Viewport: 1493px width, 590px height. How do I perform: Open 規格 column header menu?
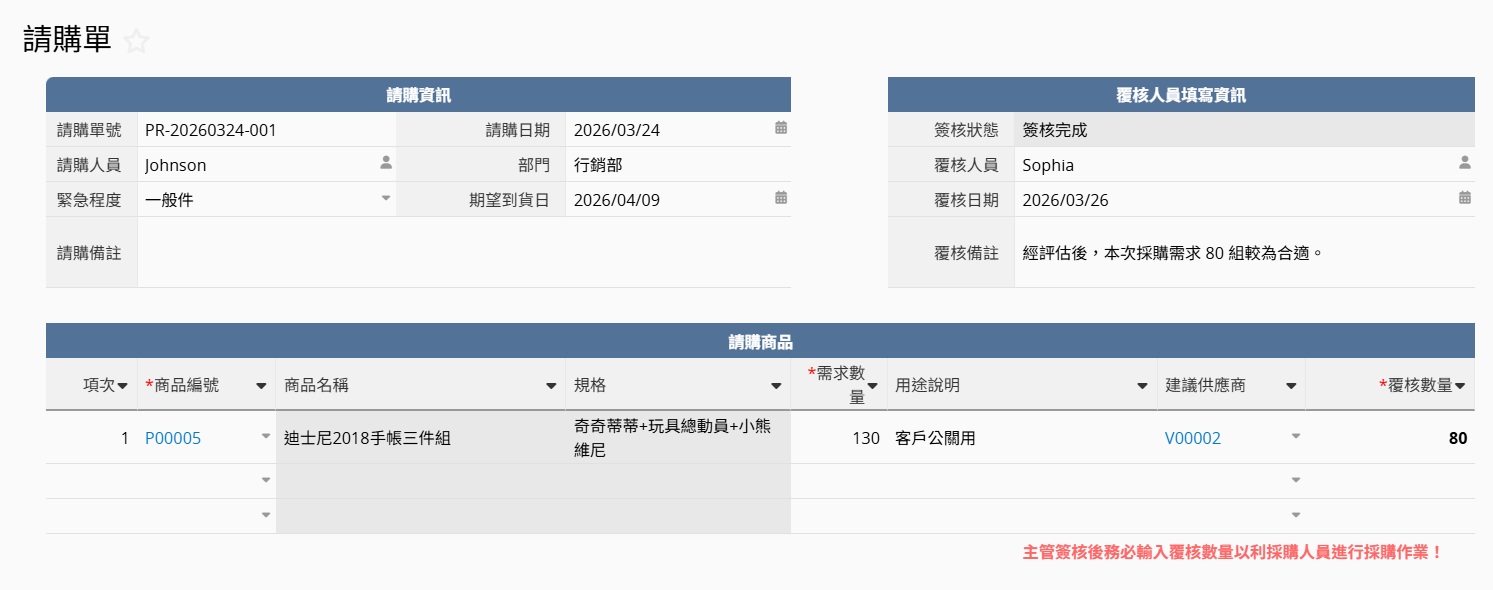tap(776, 386)
